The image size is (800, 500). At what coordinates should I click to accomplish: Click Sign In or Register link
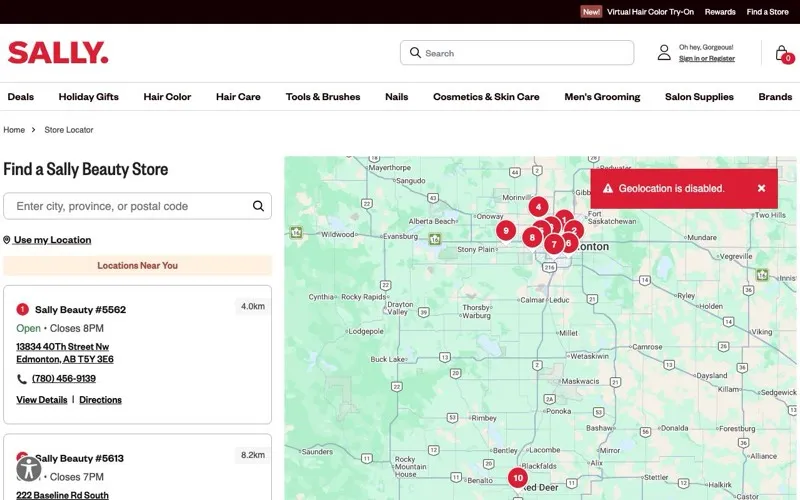coord(707,59)
